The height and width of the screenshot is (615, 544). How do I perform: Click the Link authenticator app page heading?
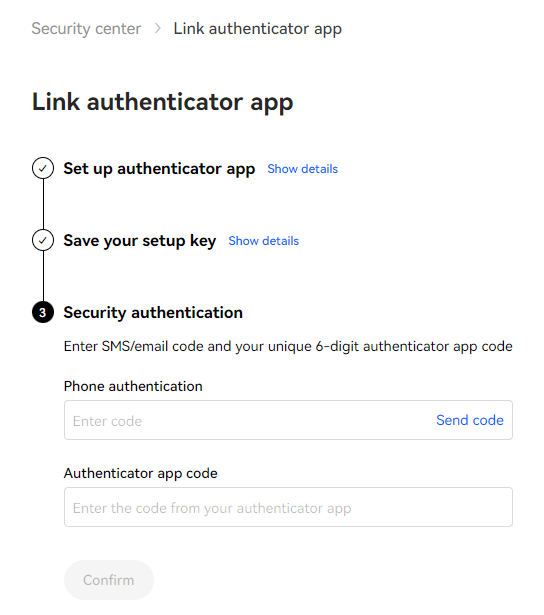[x=162, y=102]
